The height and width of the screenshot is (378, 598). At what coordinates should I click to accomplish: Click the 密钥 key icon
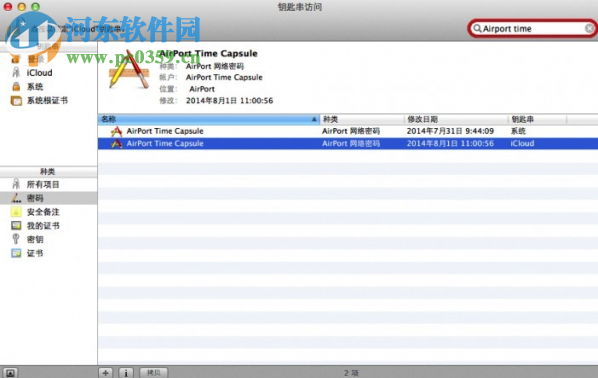click(16, 239)
